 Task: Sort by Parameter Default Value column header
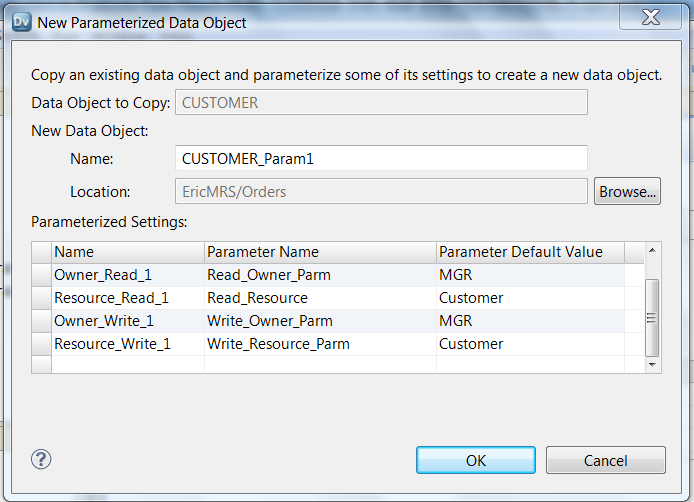530,252
